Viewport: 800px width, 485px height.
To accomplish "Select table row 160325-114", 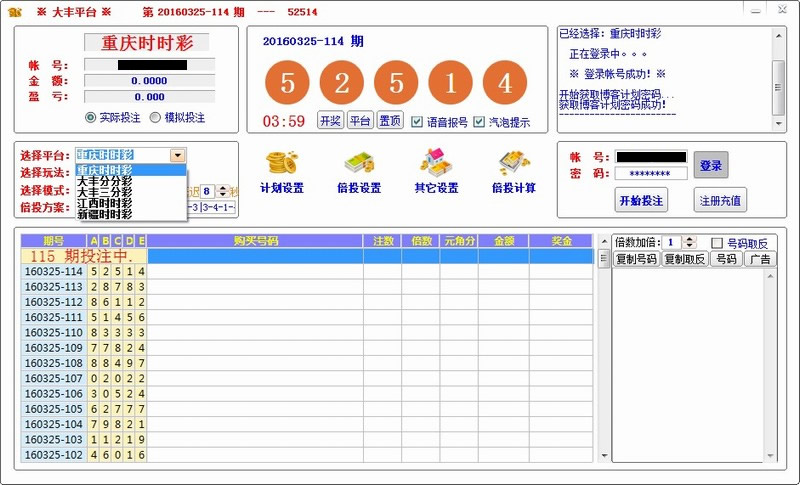I will 307,271.
